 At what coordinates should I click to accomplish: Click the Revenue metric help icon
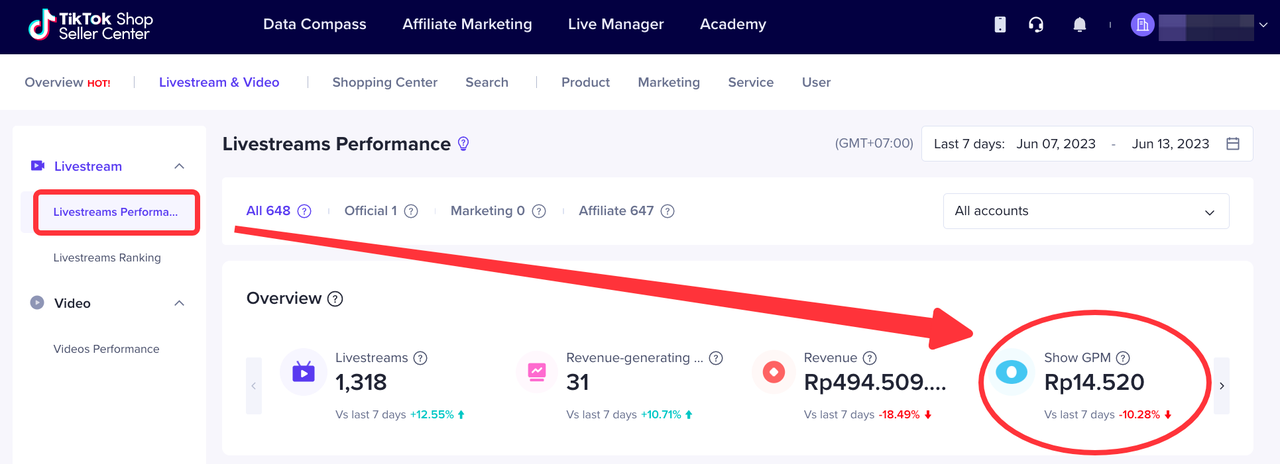[870, 358]
